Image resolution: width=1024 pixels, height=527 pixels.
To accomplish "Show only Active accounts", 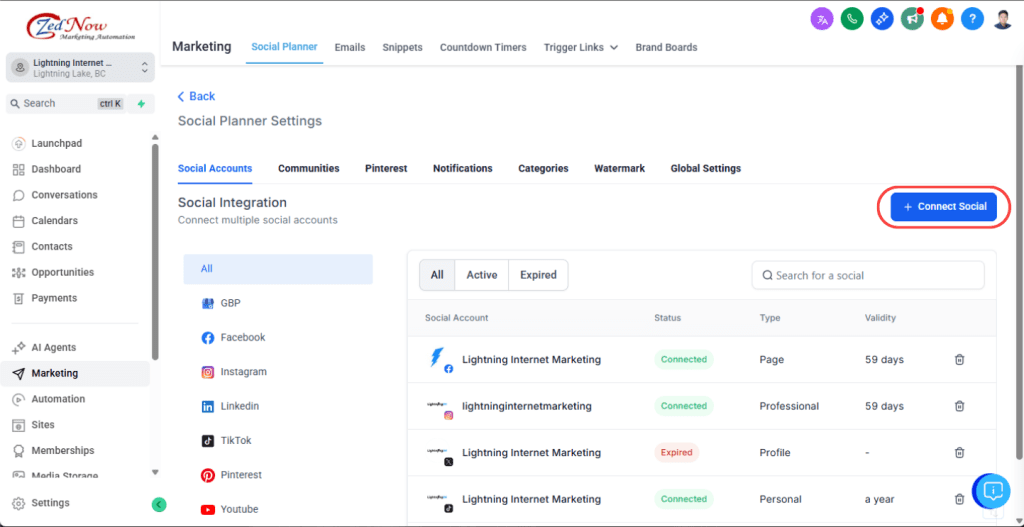I will 481,275.
